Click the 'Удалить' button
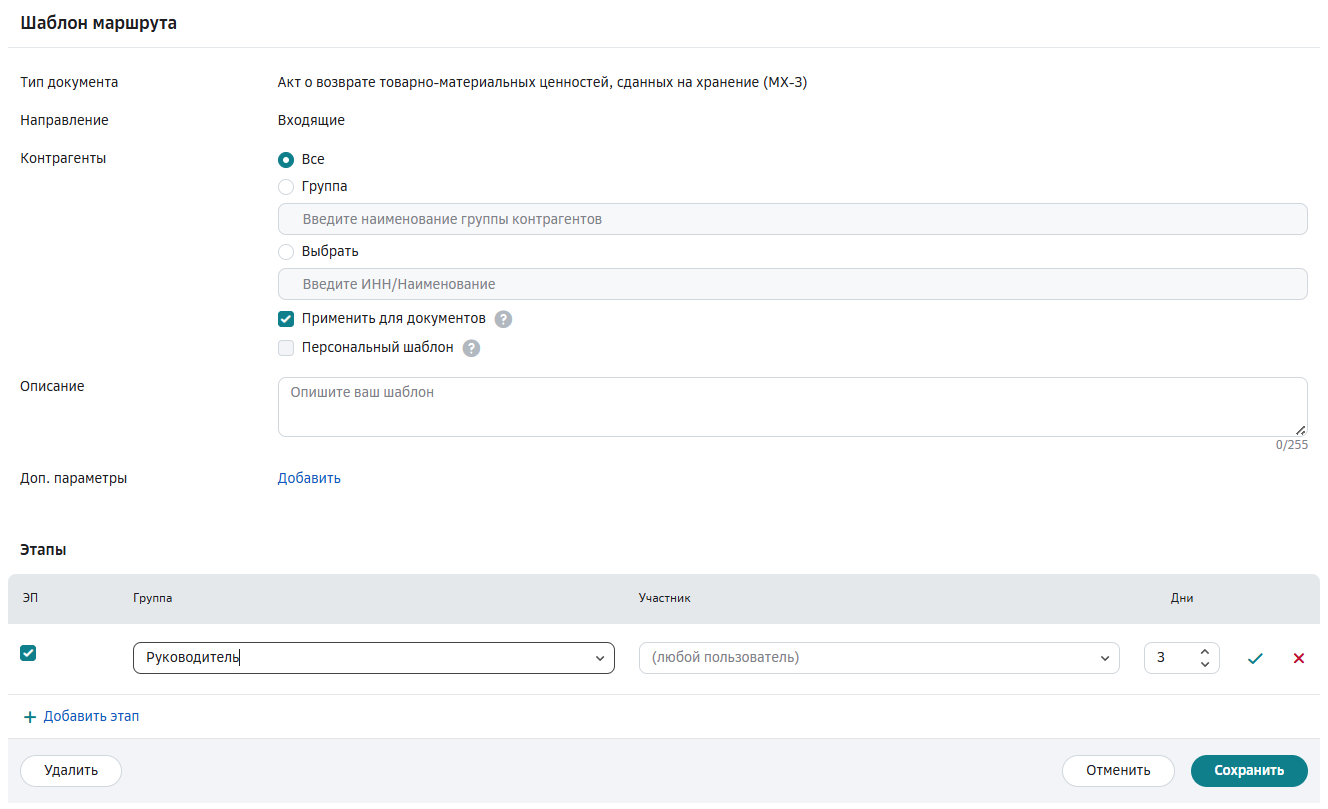The image size is (1328, 809). (71, 771)
